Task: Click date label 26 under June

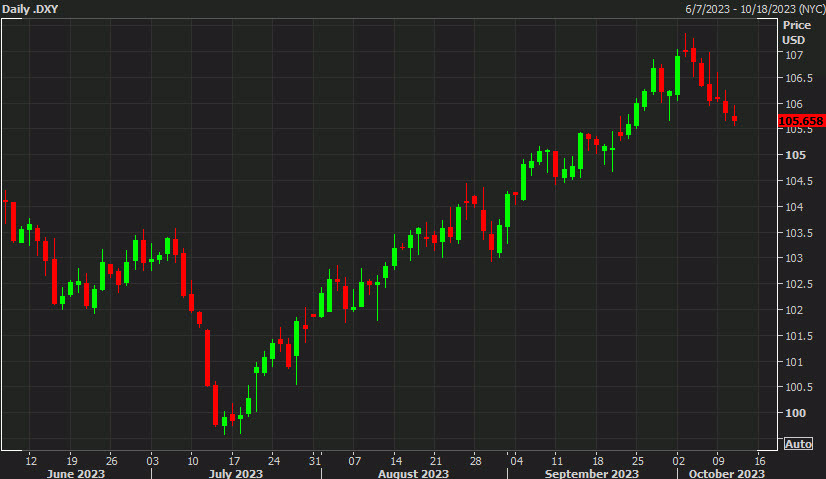Action: click(x=112, y=461)
